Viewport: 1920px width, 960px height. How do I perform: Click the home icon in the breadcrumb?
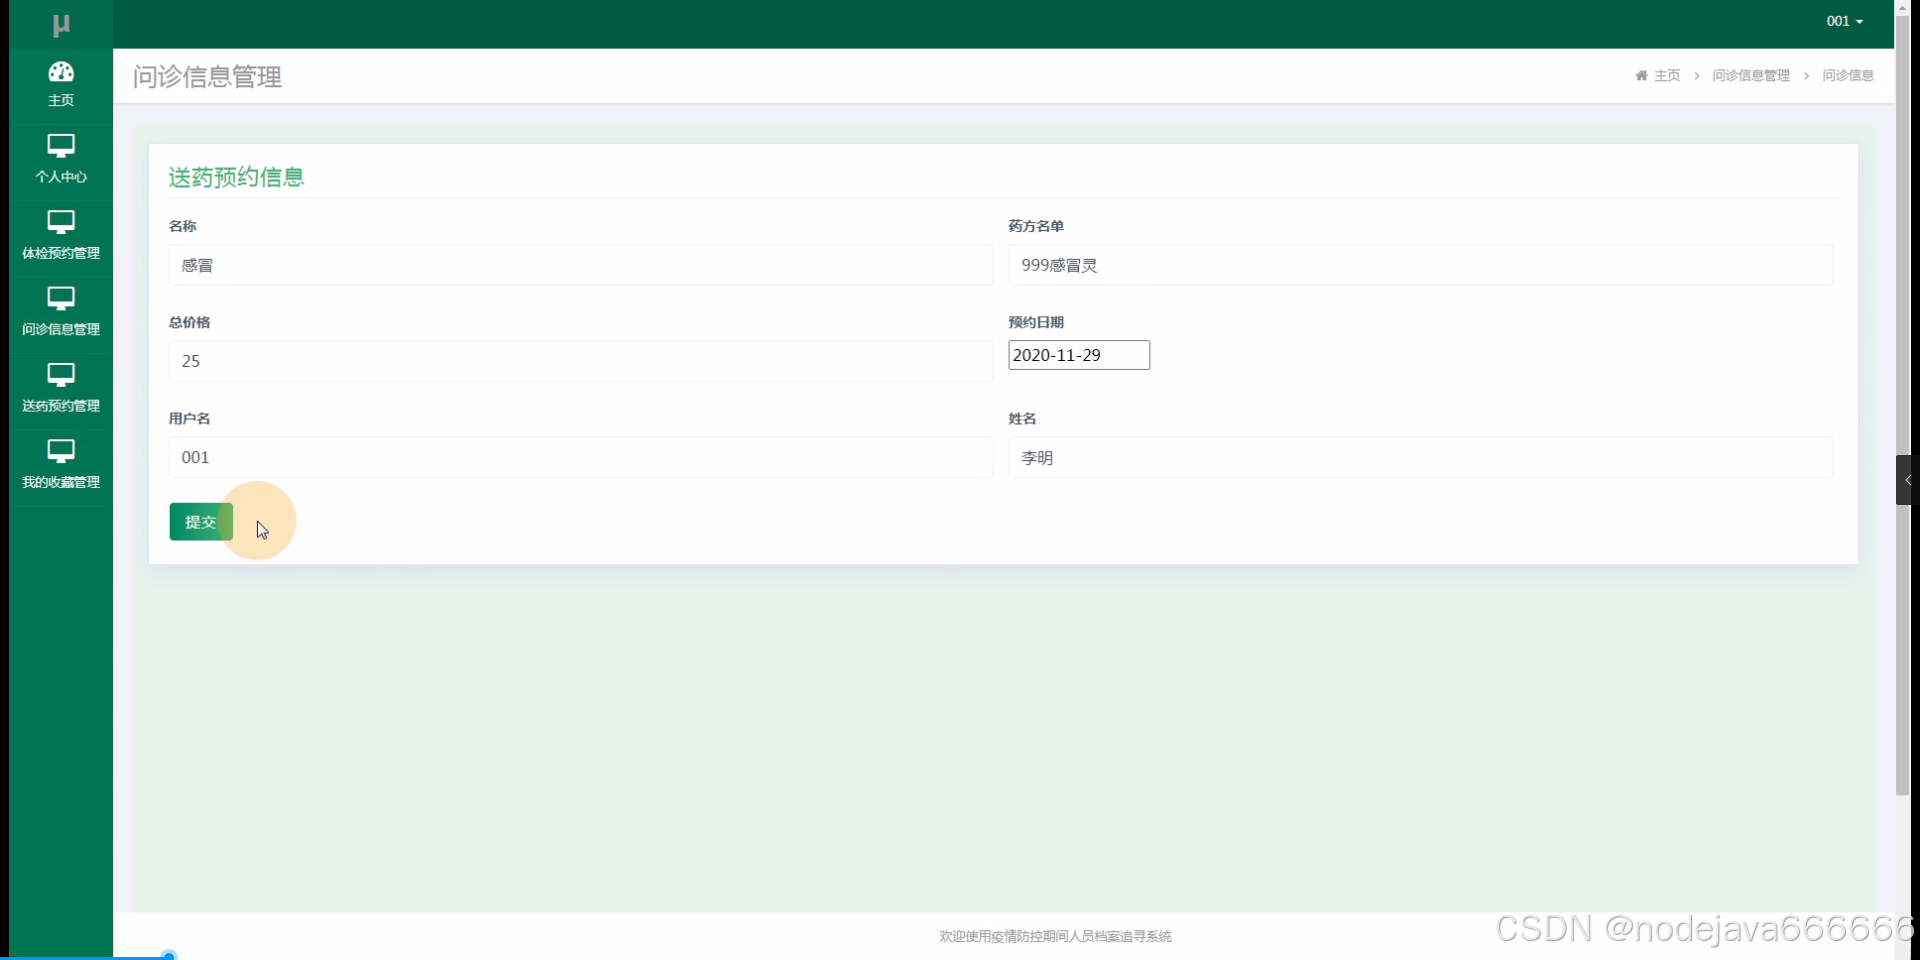(1641, 76)
